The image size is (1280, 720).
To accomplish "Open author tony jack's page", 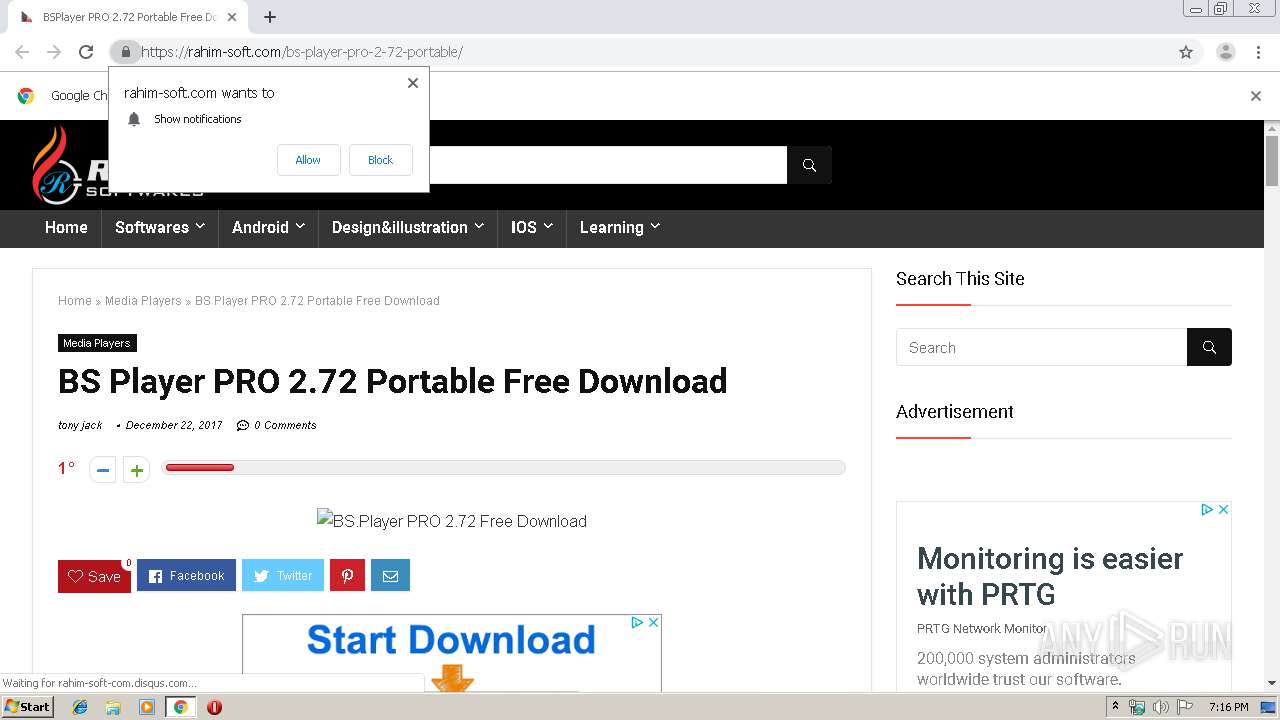I will [80, 425].
